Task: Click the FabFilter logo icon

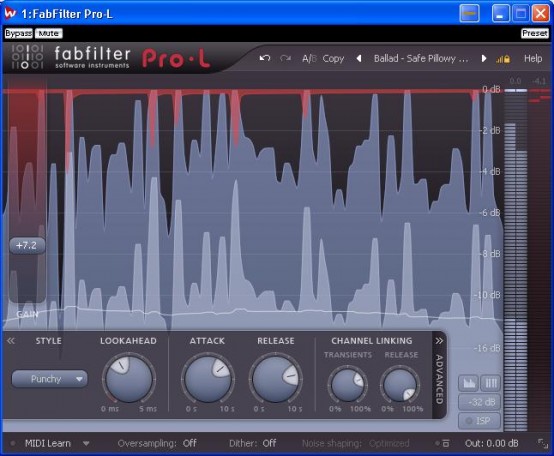Action: click(27, 57)
